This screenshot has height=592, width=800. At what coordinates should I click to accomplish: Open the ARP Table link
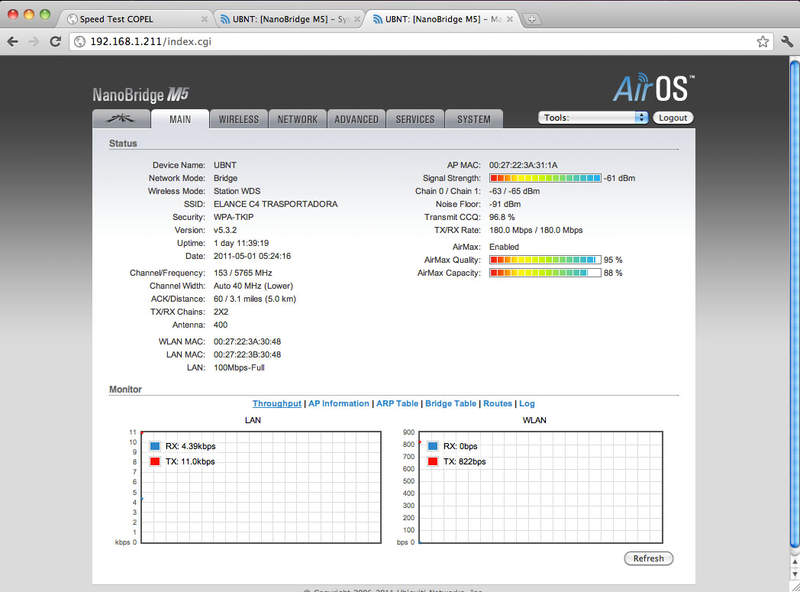[x=397, y=403]
